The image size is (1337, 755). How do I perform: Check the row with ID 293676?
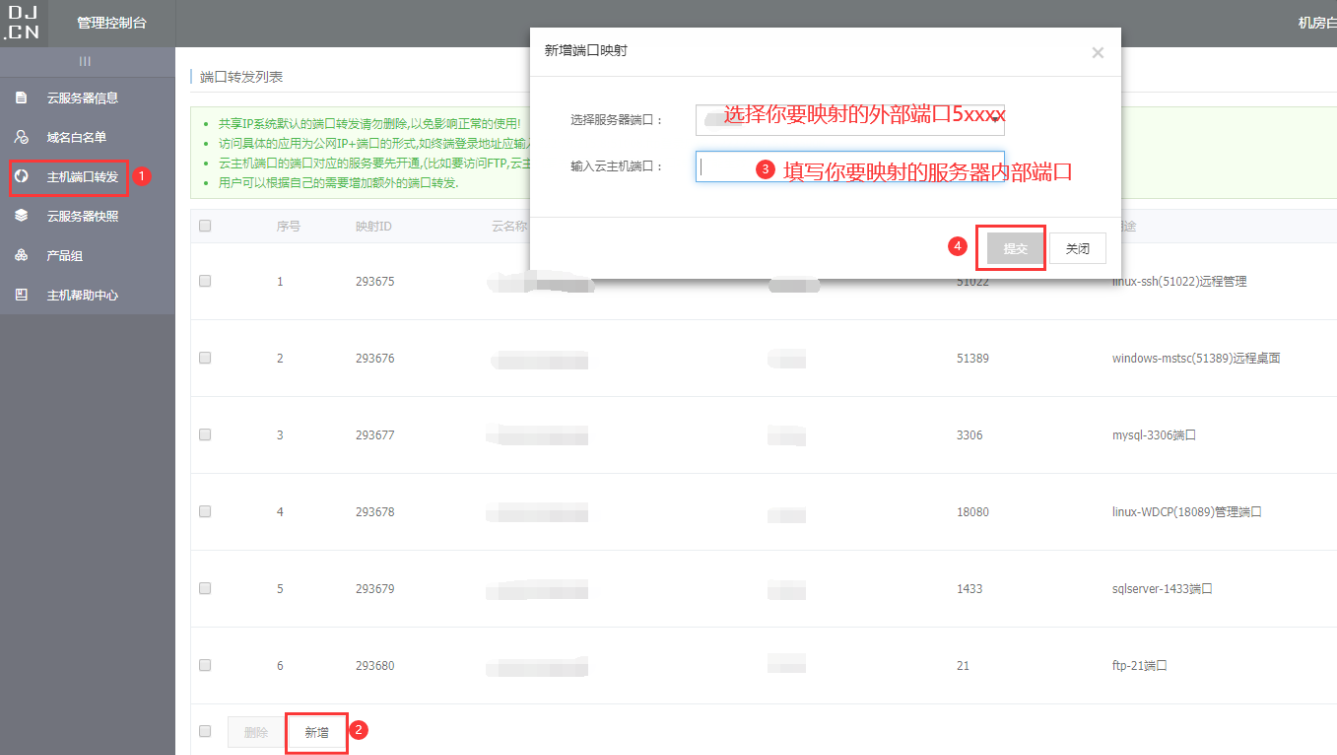pyautogui.click(x=205, y=358)
